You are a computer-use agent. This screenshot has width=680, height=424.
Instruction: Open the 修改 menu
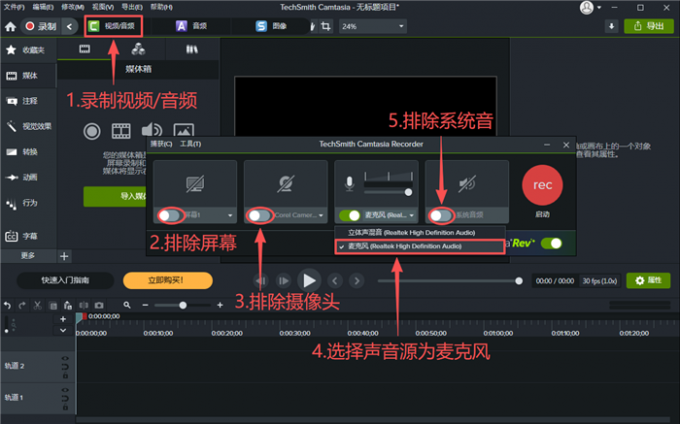[x=72, y=7]
